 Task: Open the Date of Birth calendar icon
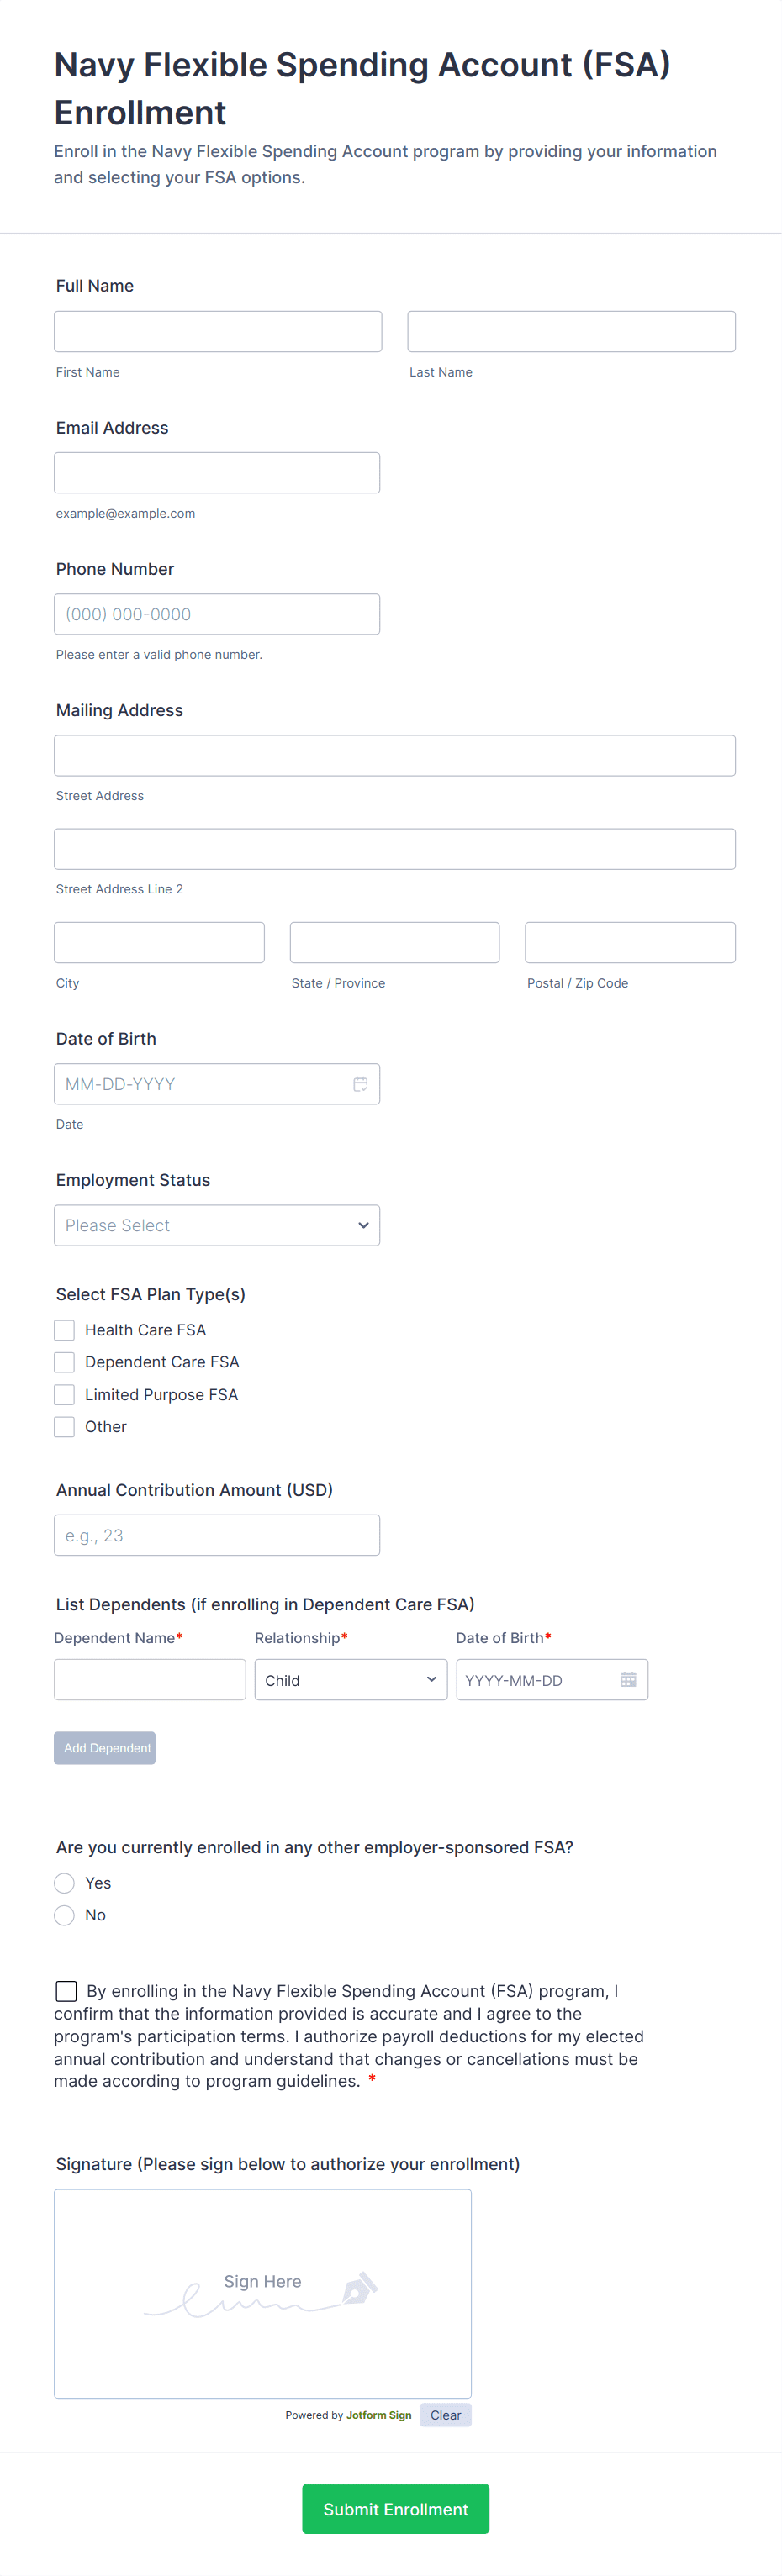tap(360, 1084)
